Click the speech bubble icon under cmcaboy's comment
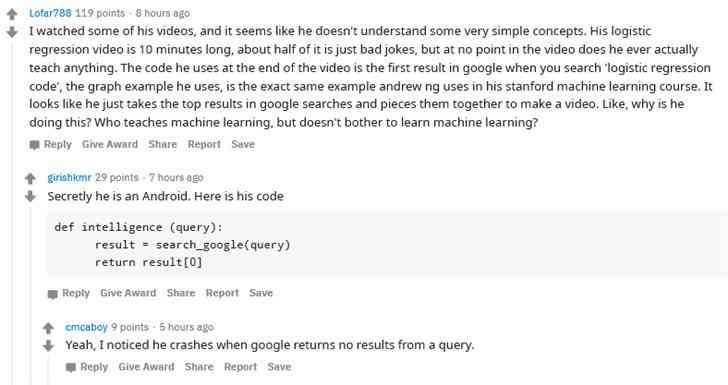Image resolution: width=728 pixels, height=385 pixels. coord(71,368)
